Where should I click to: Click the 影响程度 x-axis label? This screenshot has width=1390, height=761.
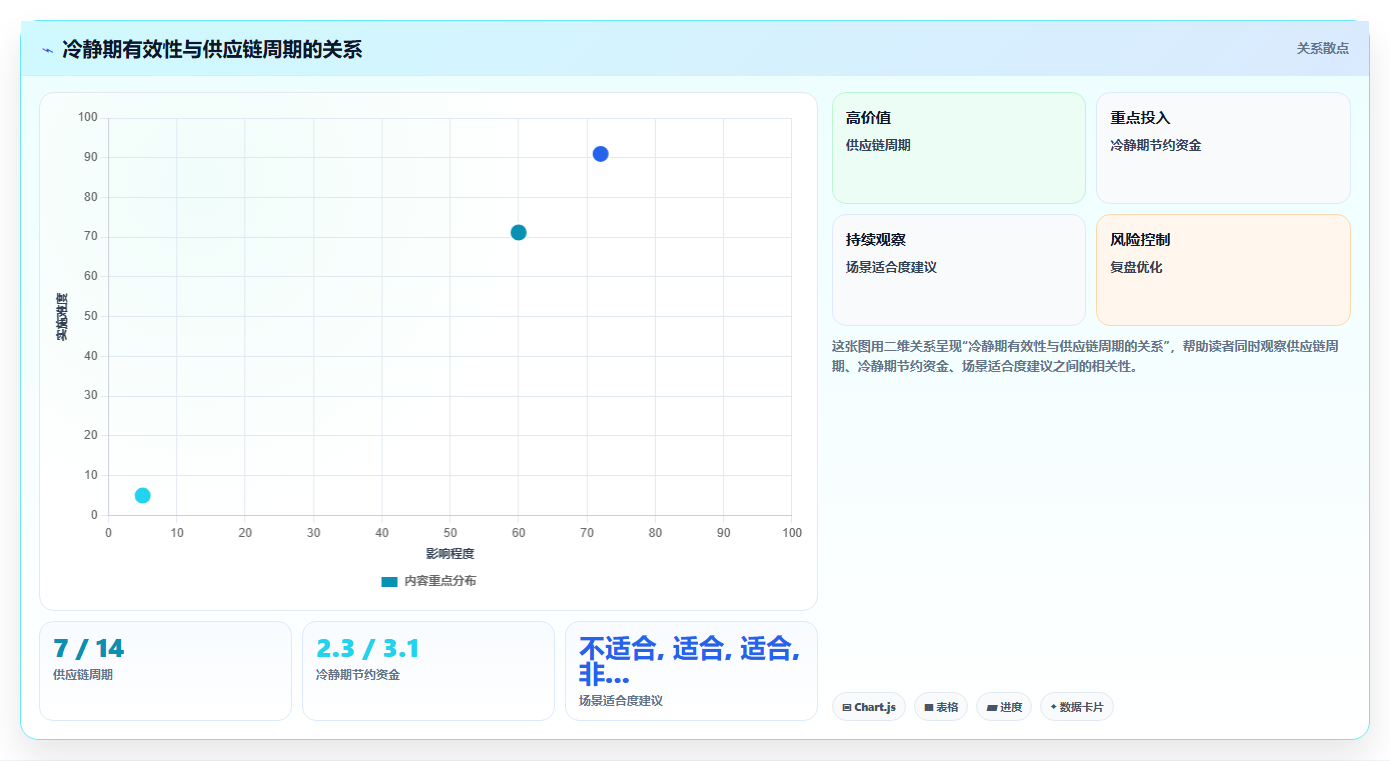click(x=450, y=553)
